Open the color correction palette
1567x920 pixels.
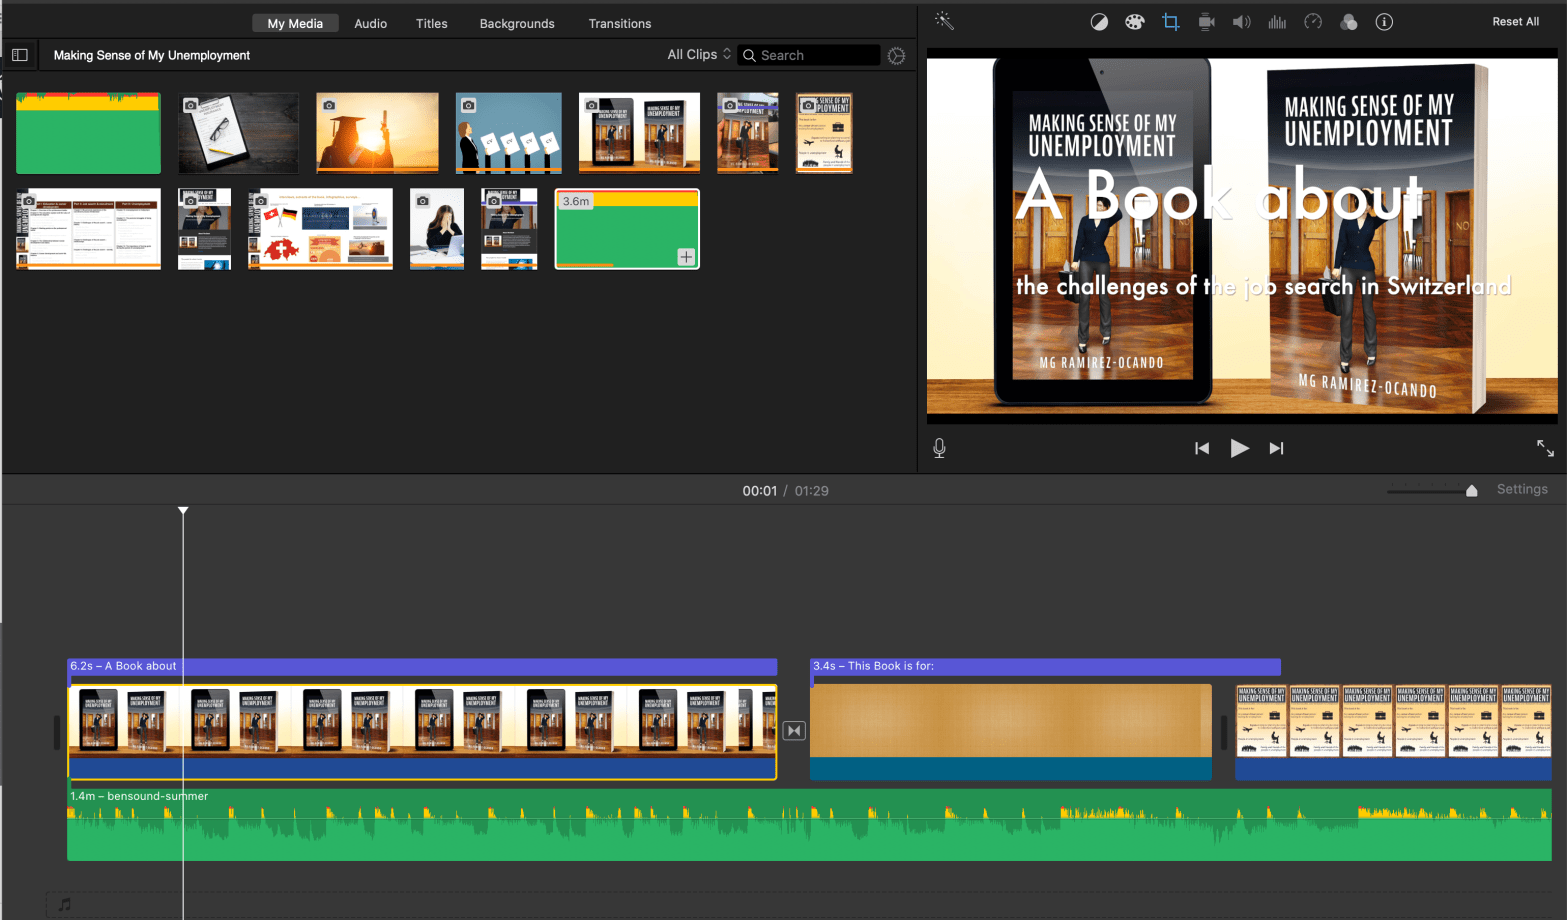click(1134, 22)
